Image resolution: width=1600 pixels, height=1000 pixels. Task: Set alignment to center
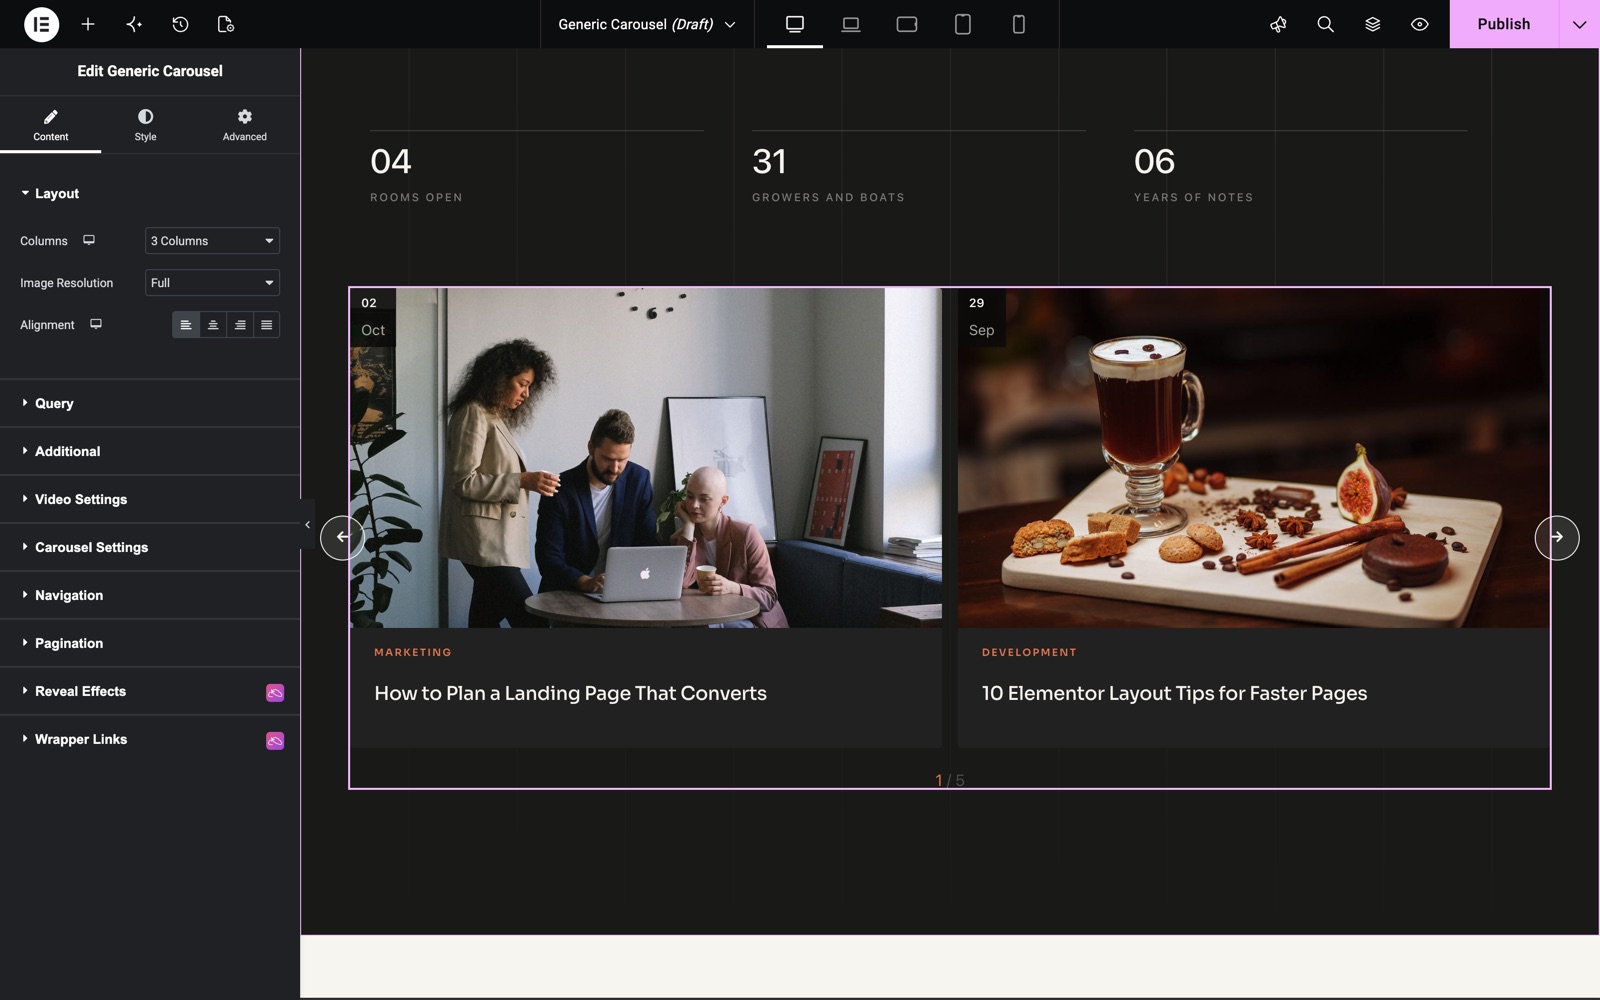(213, 325)
